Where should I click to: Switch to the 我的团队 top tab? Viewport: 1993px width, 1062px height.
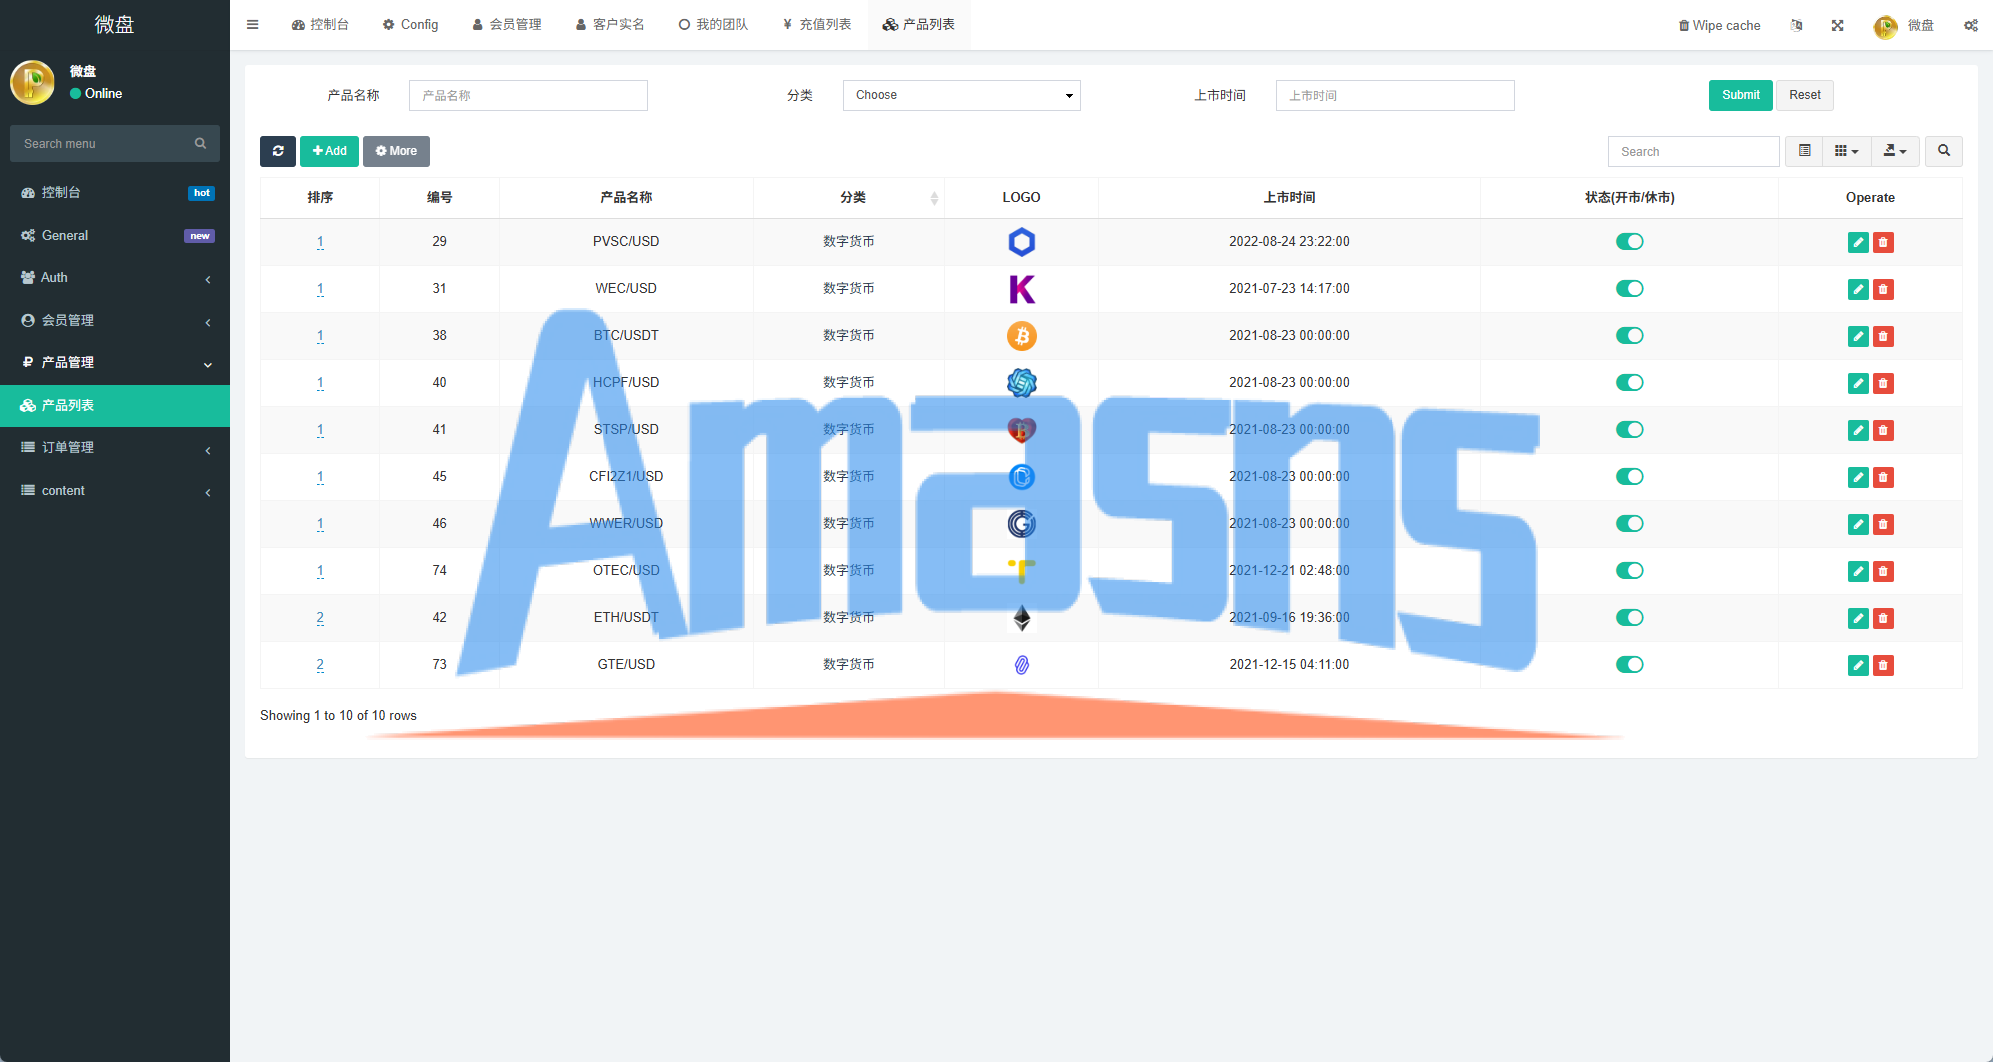coord(713,24)
